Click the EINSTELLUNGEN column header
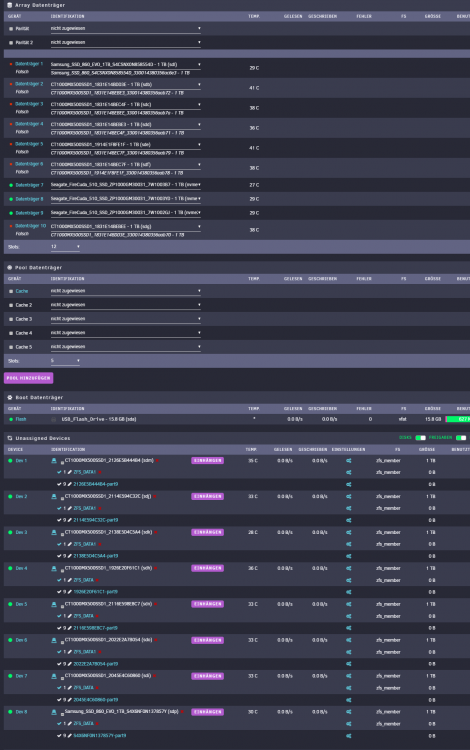 pyautogui.click(x=348, y=450)
